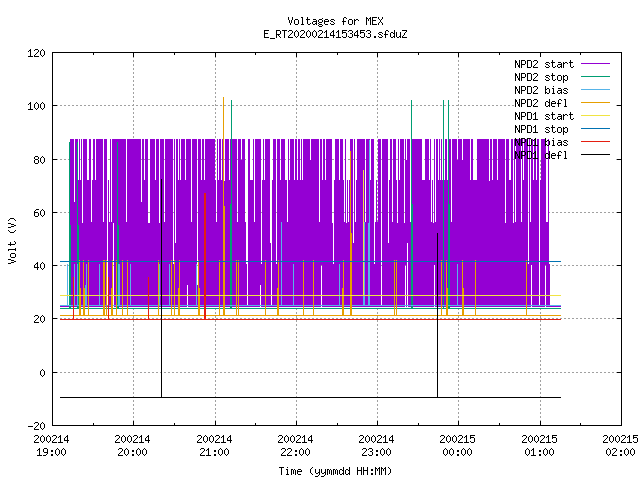
Task: Click the red NPD1 bias legend line sample
Action: 595,142
